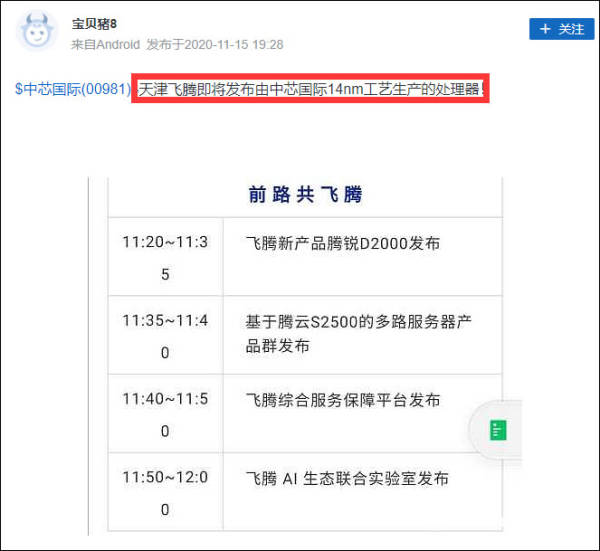
Task: Select the 11:40~11:50 time cell
Action: 165,414
